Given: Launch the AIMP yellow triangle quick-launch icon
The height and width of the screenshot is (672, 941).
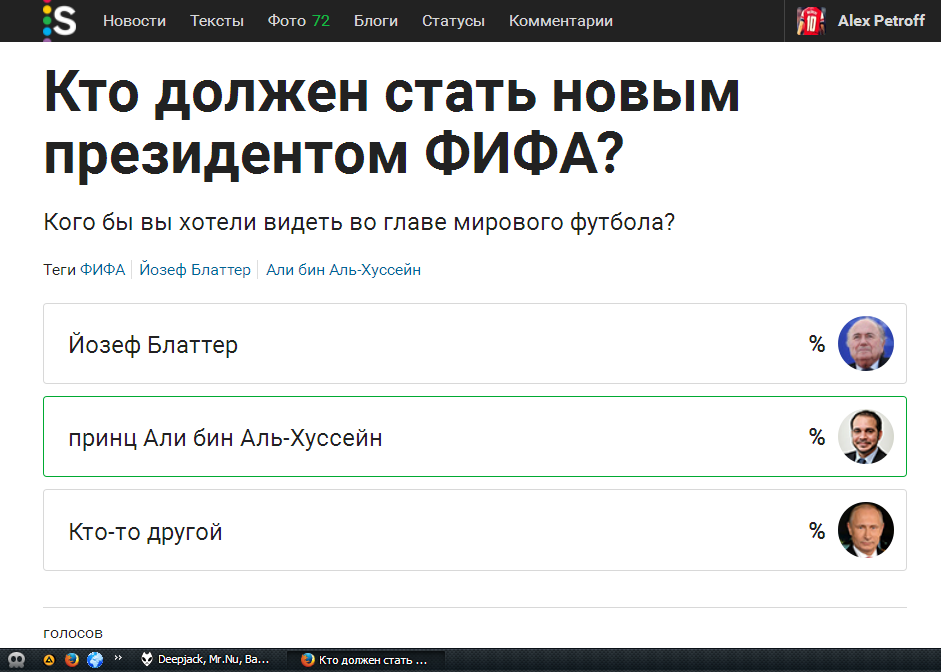Looking at the screenshot, I should tap(49, 660).
